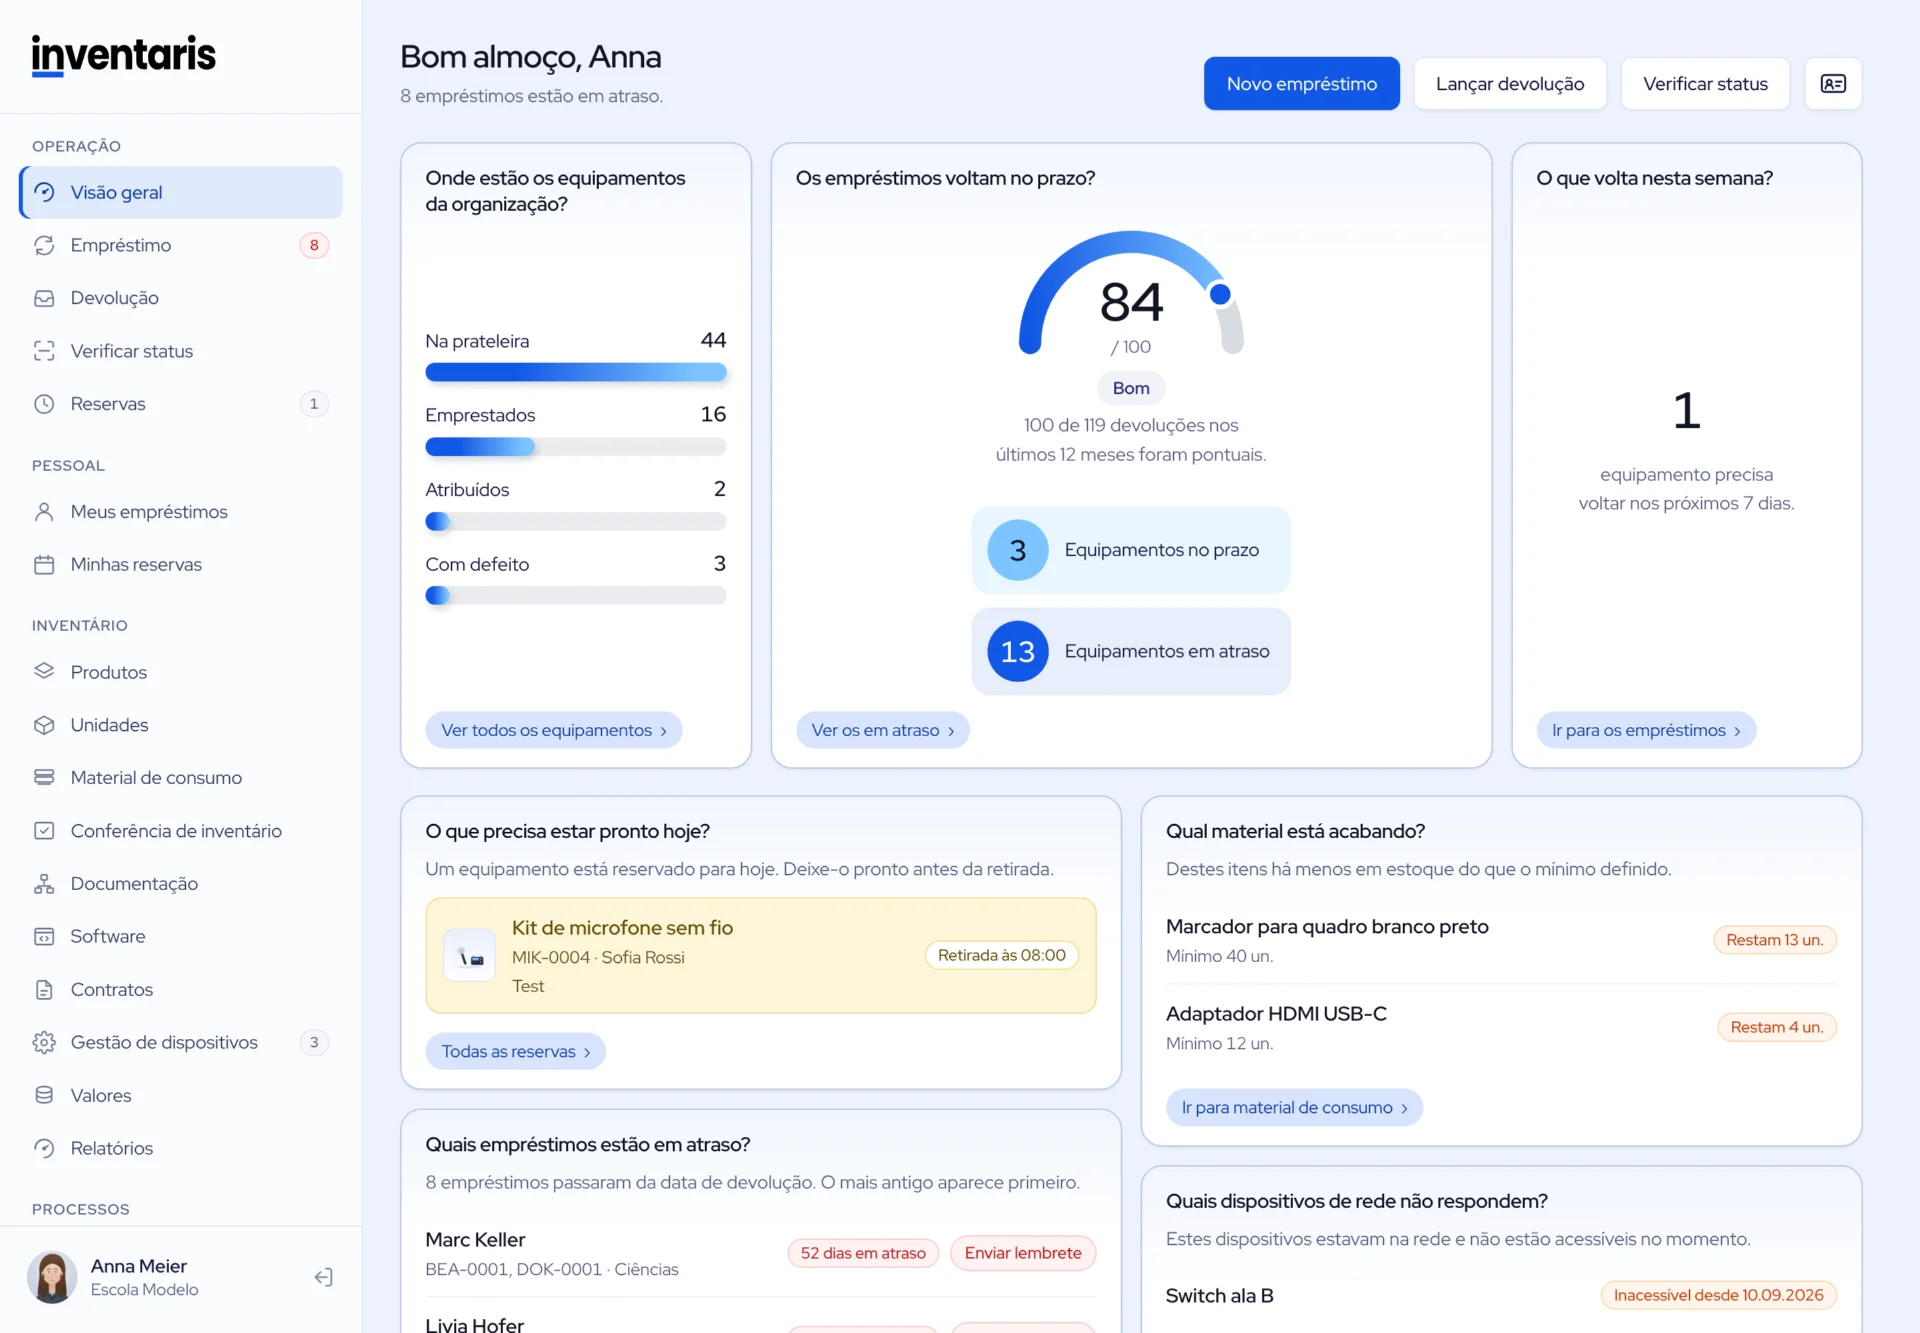Click the Documentação network icon
1920x1333 pixels.
(44, 884)
